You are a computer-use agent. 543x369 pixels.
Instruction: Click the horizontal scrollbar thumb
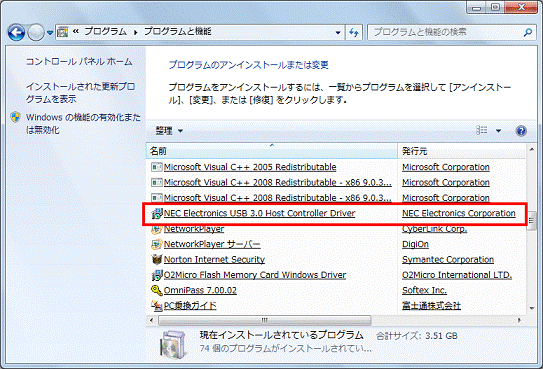click(x=265, y=320)
